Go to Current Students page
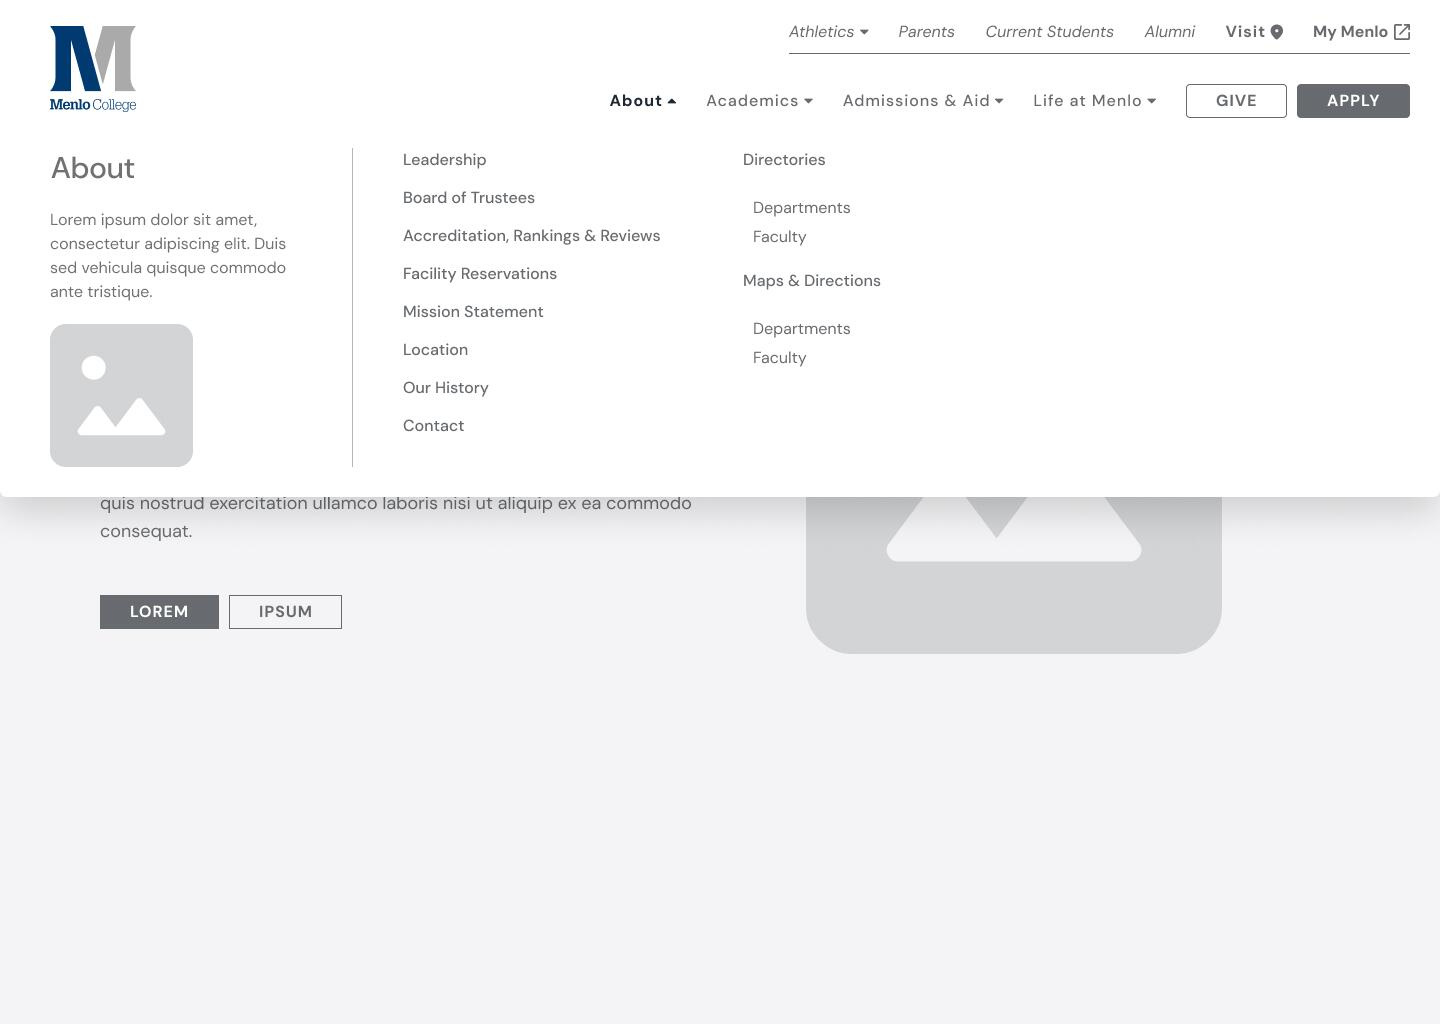 [x=1049, y=32]
